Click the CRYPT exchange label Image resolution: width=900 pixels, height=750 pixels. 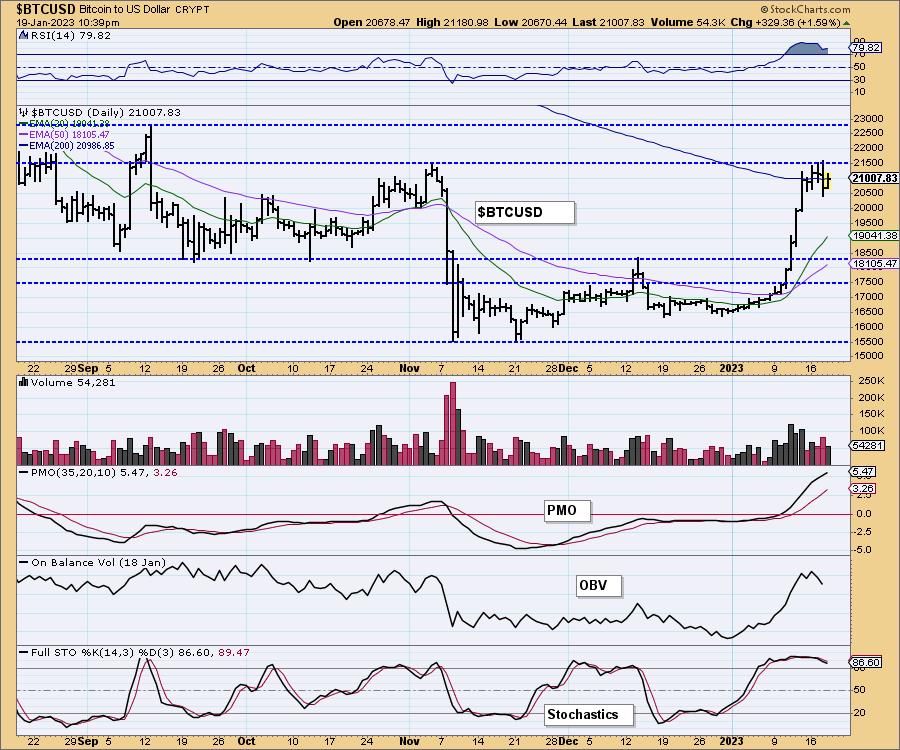[x=193, y=9]
